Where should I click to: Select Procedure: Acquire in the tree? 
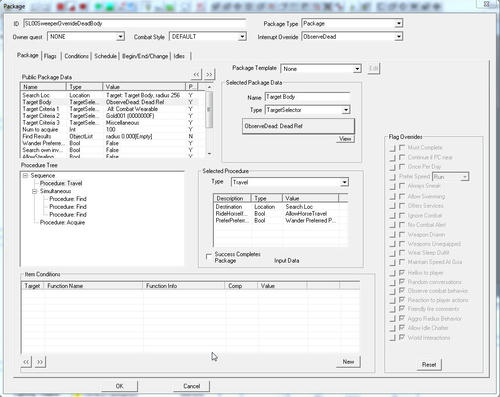[62, 222]
